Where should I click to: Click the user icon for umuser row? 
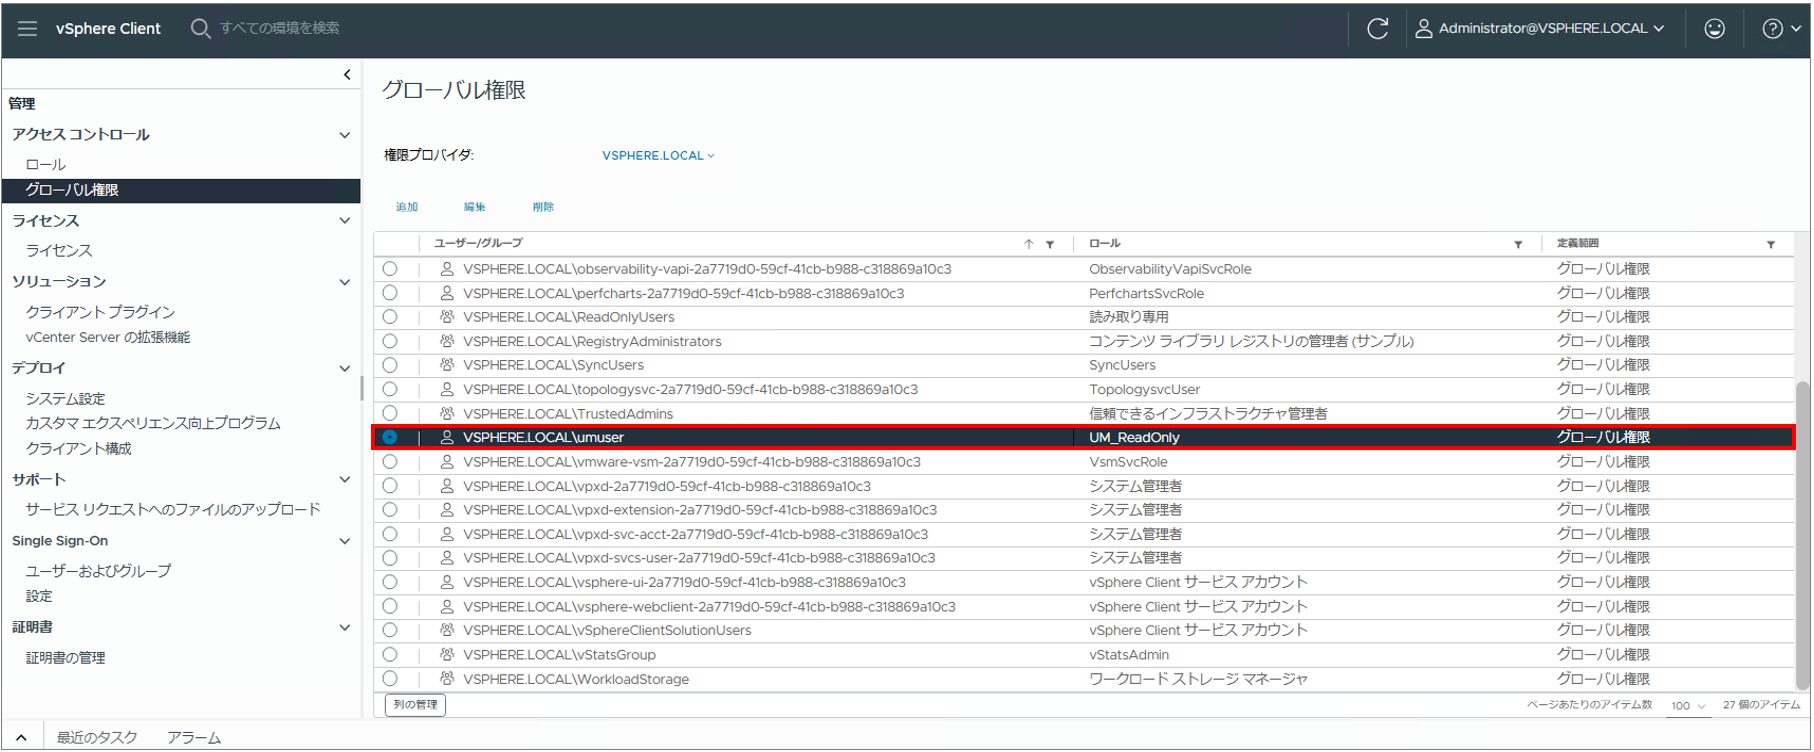point(447,438)
